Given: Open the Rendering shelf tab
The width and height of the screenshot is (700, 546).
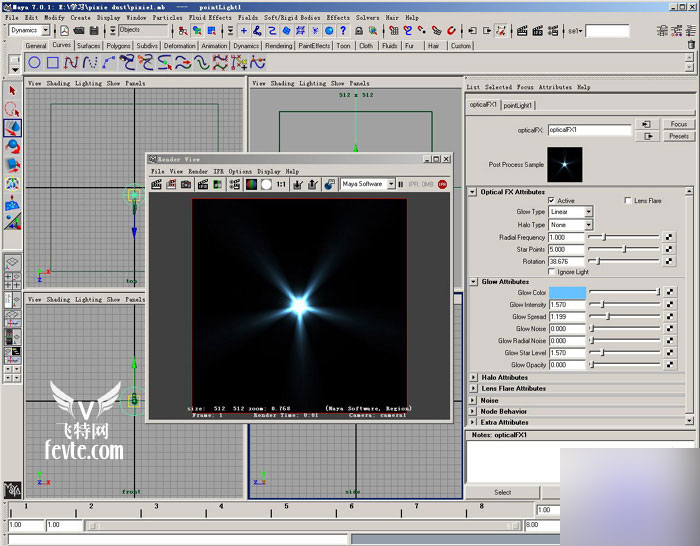Looking at the screenshot, I should [x=279, y=46].
